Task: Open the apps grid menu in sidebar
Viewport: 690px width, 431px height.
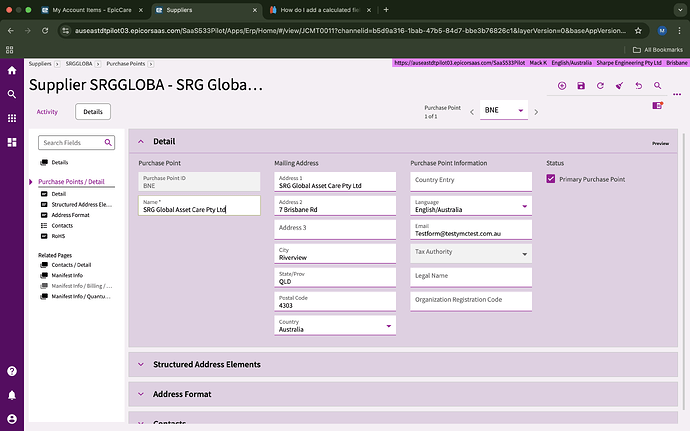Action: coord(12,118)
